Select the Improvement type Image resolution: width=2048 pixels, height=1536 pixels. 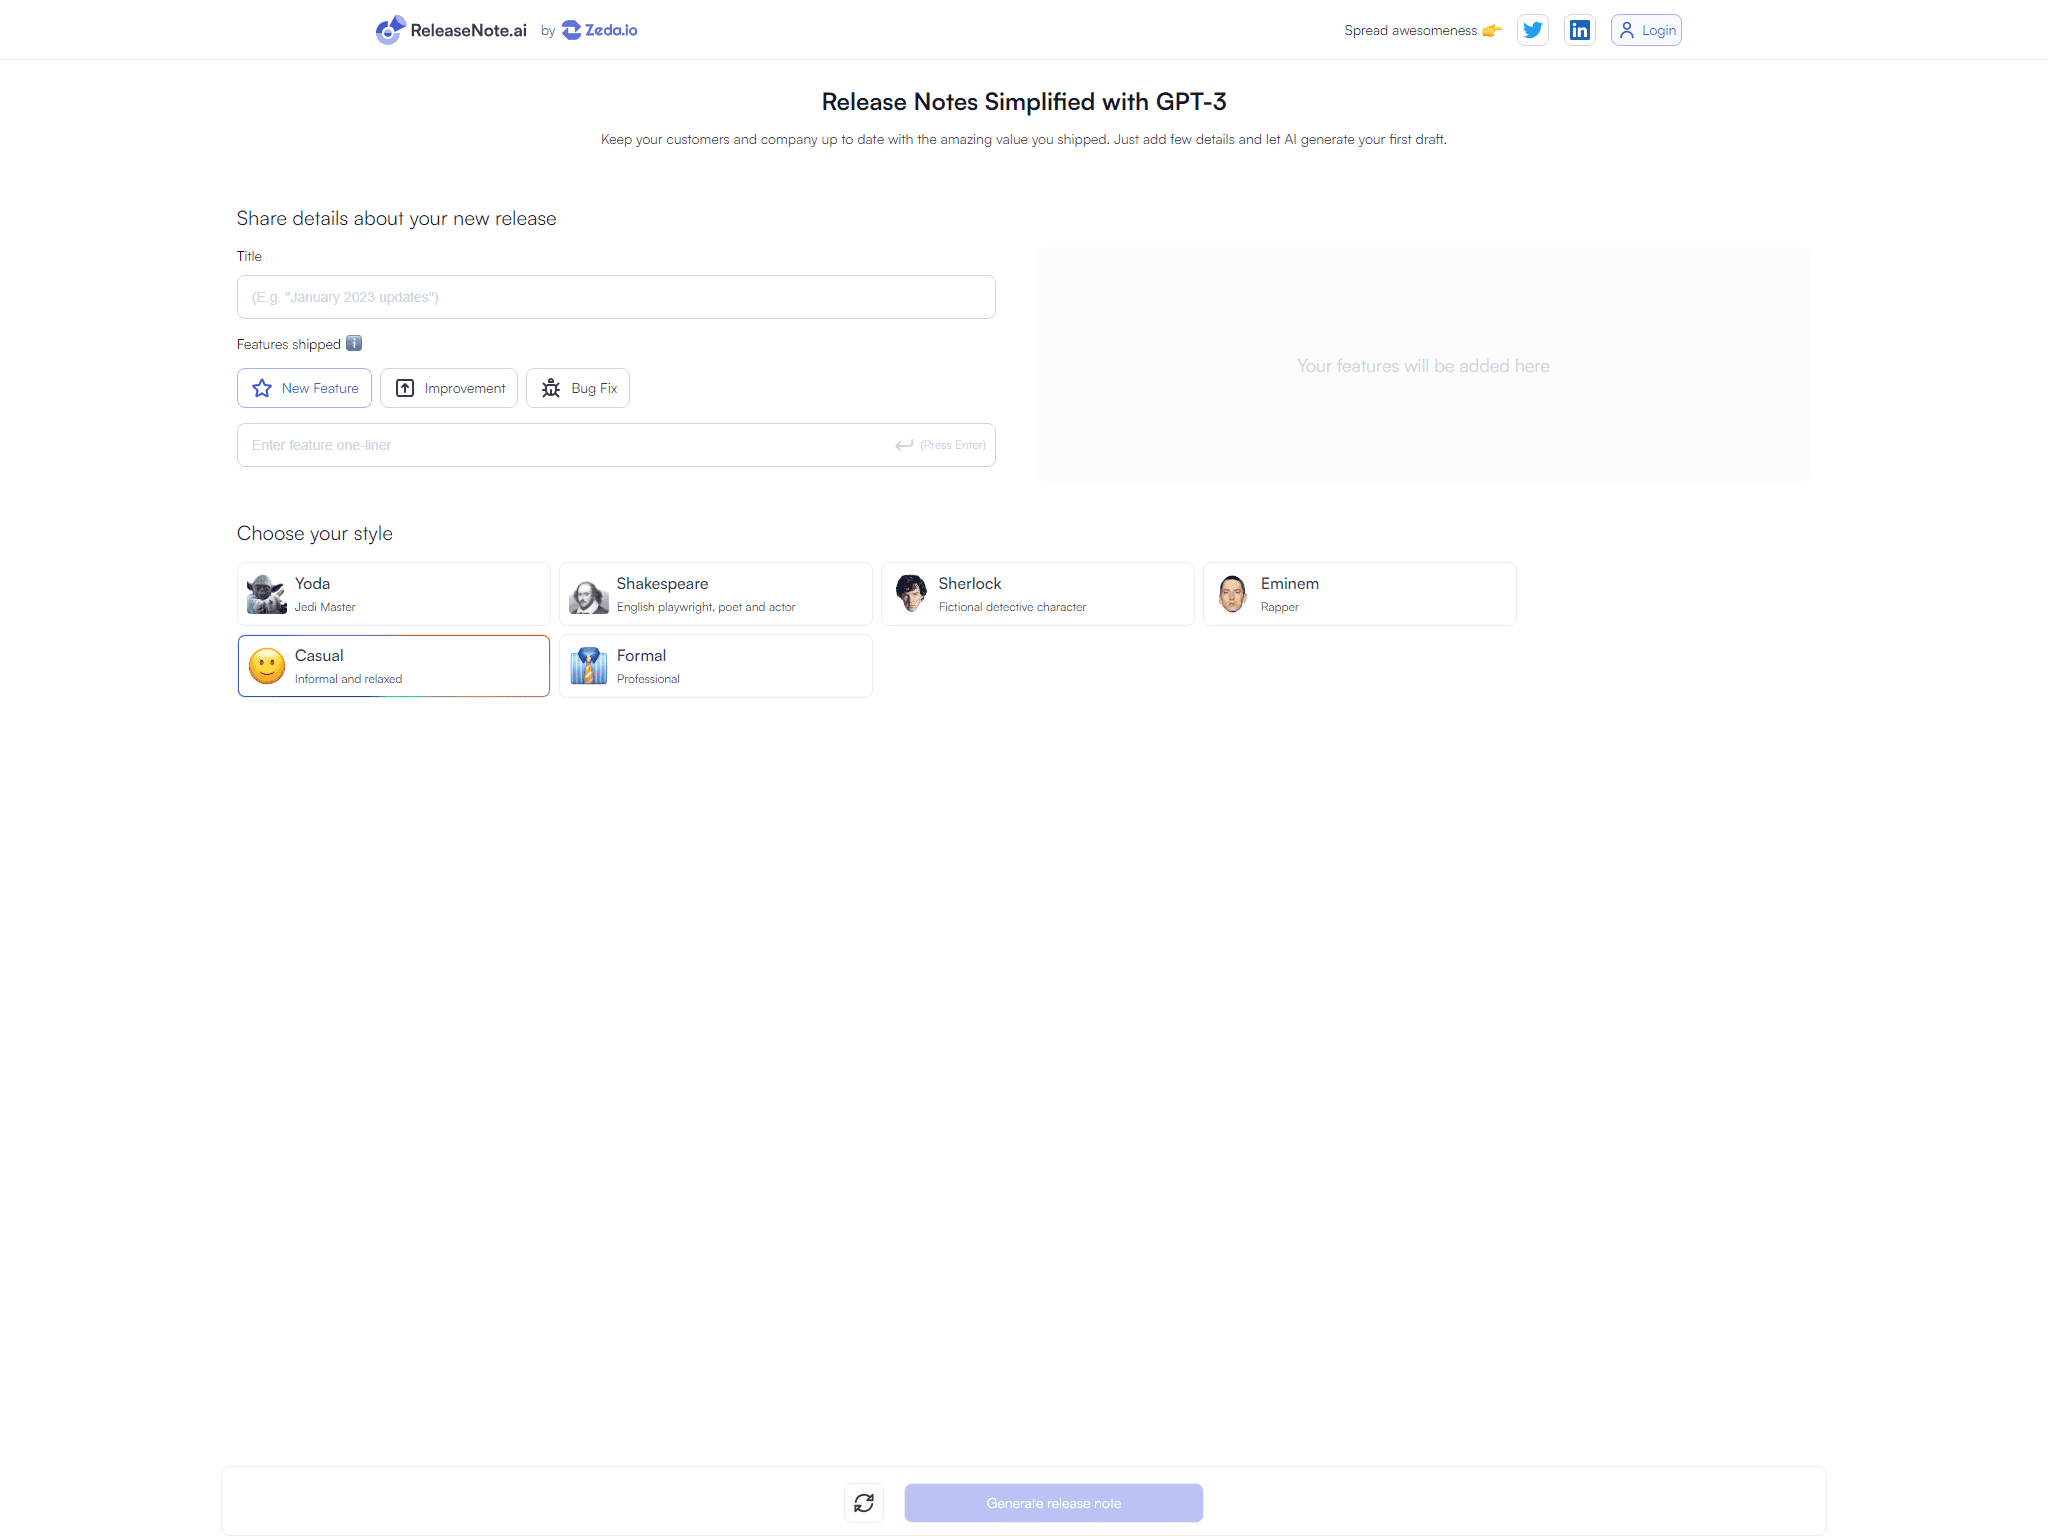[x=449, y=388]
